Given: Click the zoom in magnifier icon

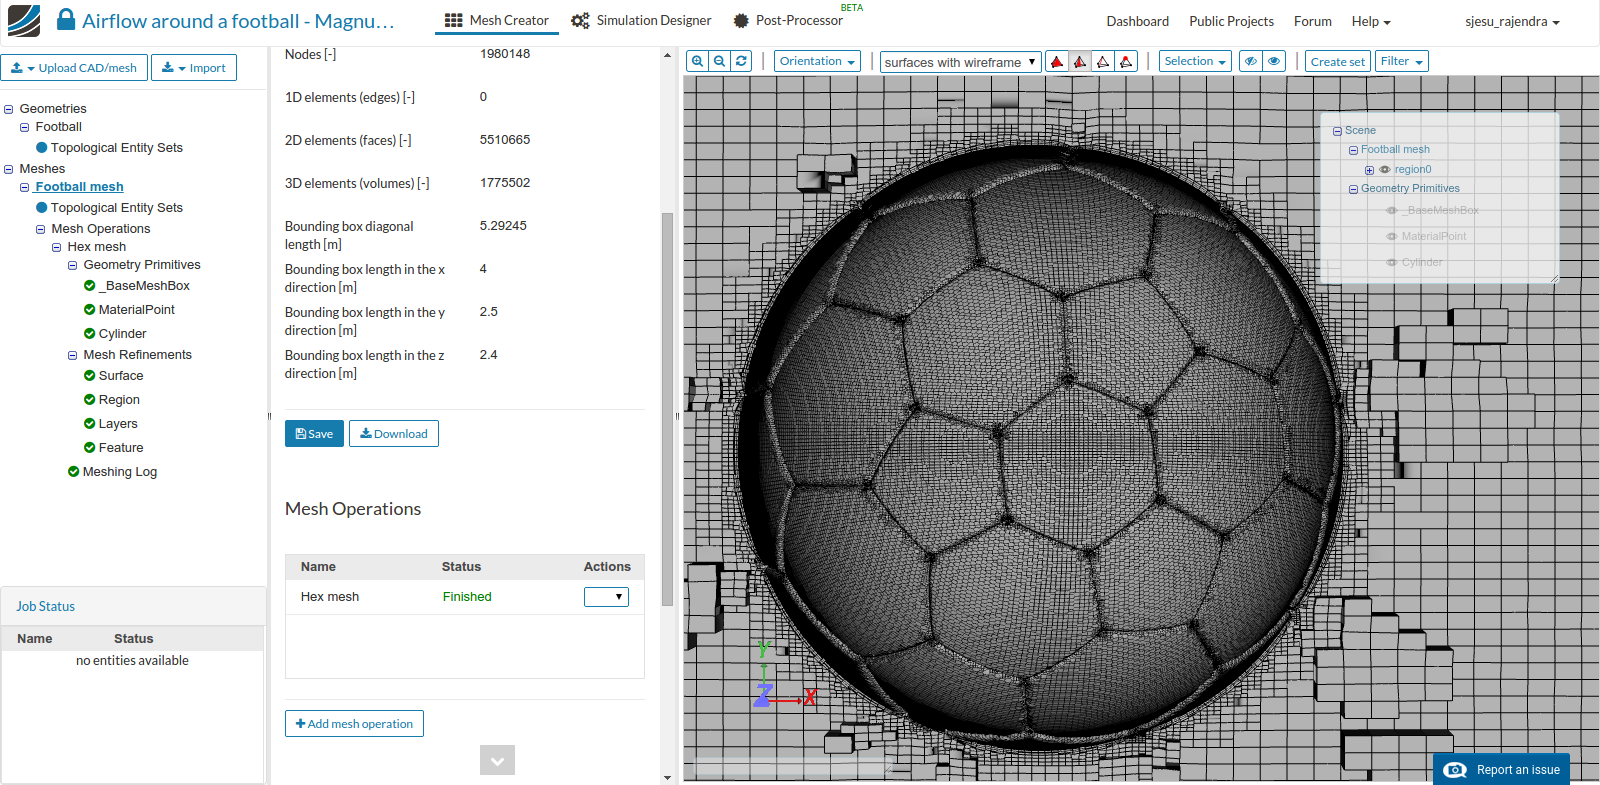Looking at the screenshot, I should coord(697,61).
